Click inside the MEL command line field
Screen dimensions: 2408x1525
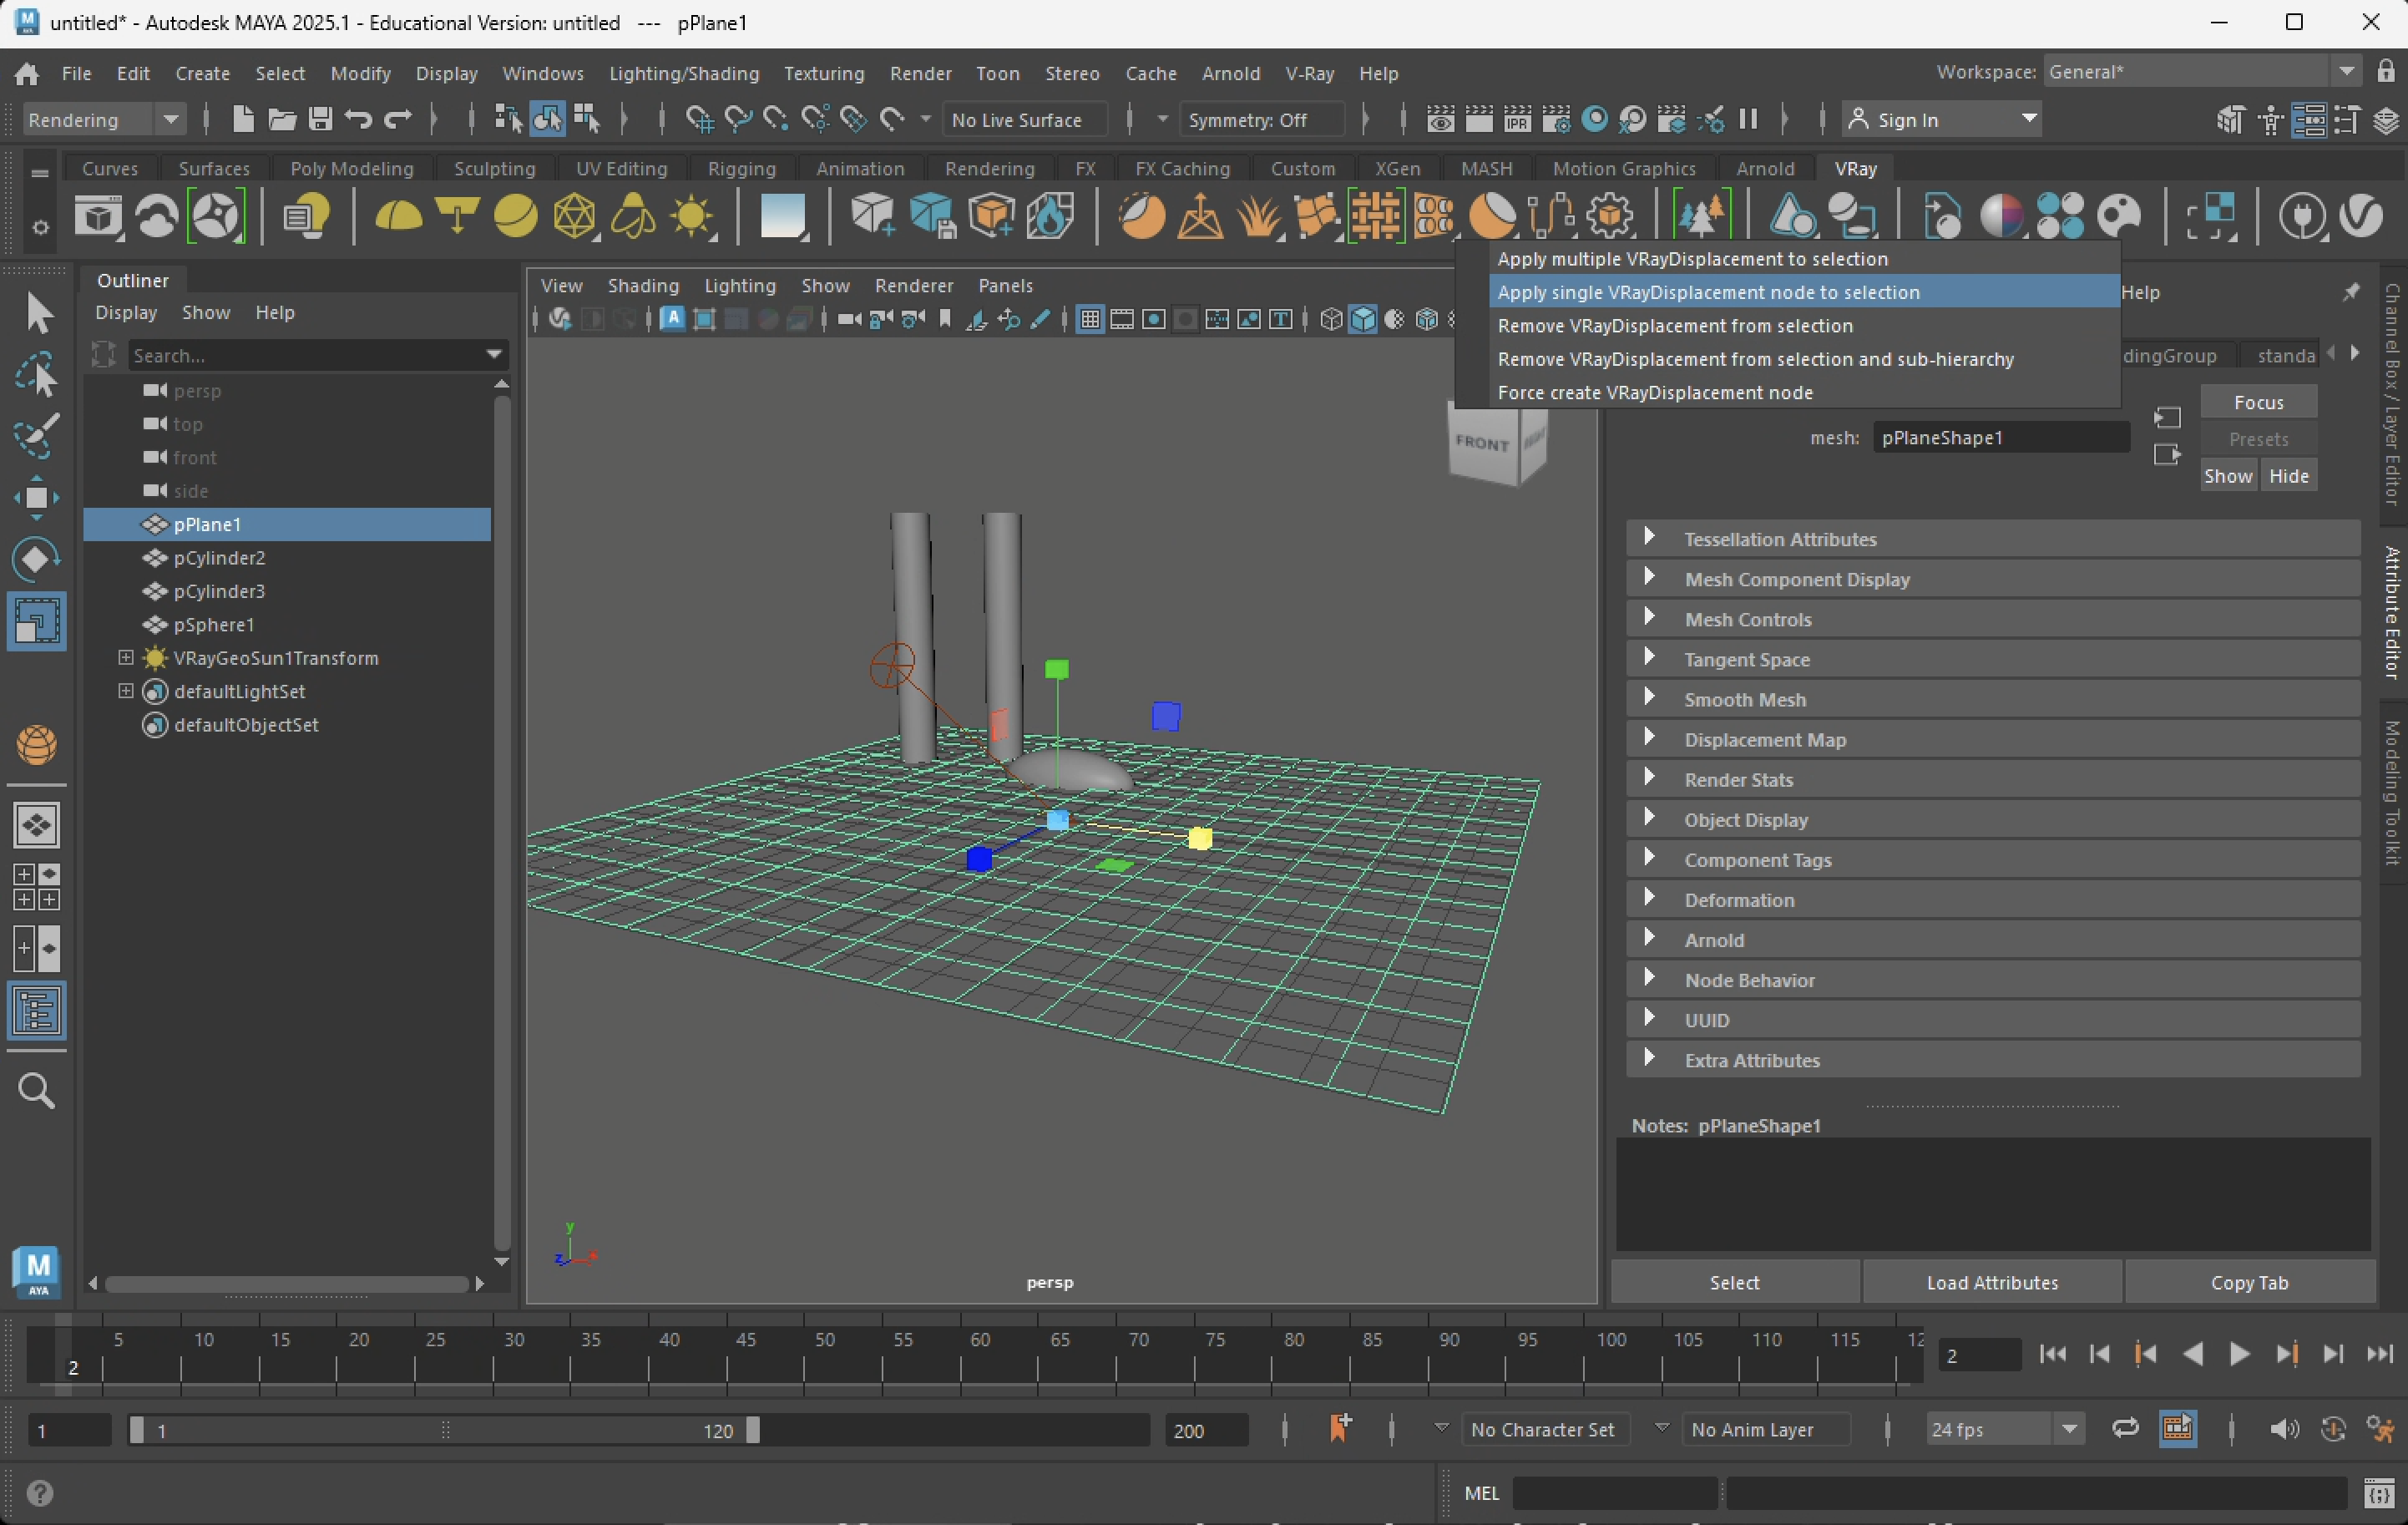(1615, 1494)
